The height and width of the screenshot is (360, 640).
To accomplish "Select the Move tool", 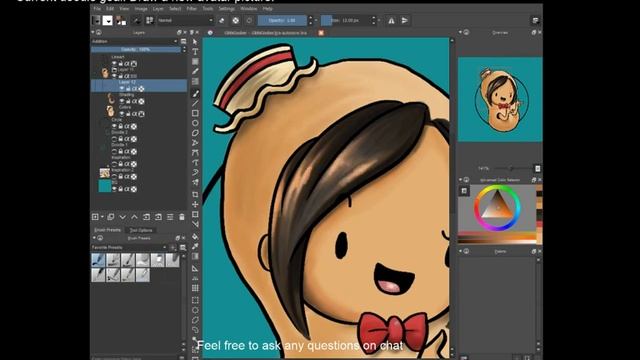I will pos(195,204).
